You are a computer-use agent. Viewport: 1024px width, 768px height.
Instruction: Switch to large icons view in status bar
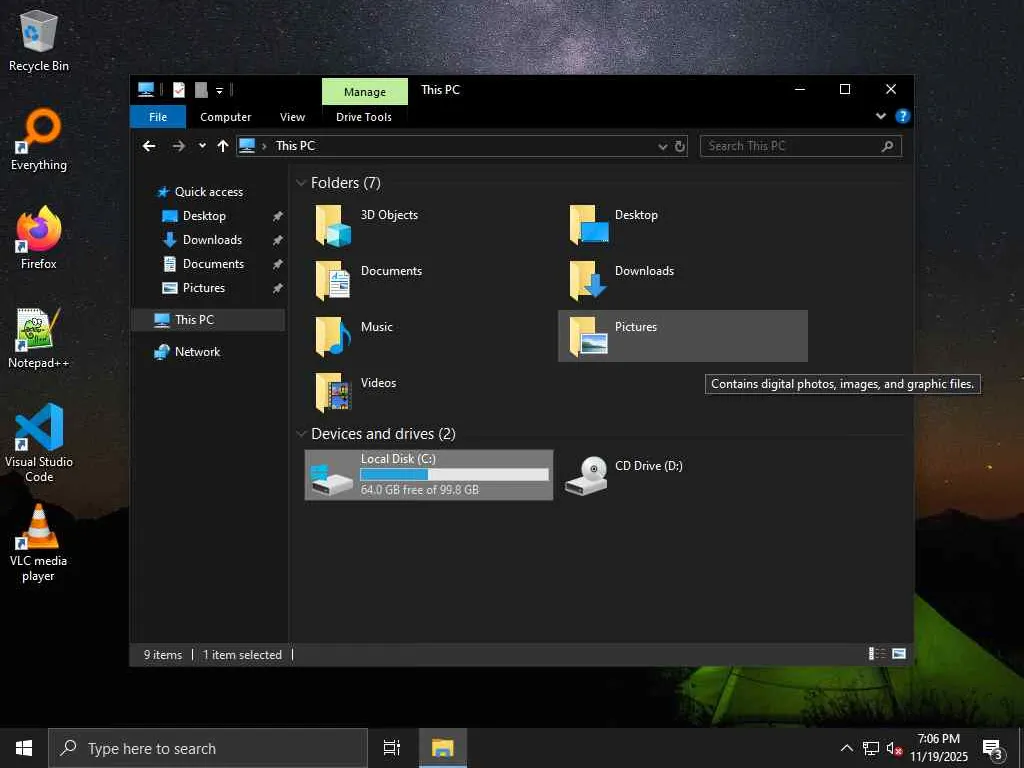pyautogui.click(x=899, y=654)
